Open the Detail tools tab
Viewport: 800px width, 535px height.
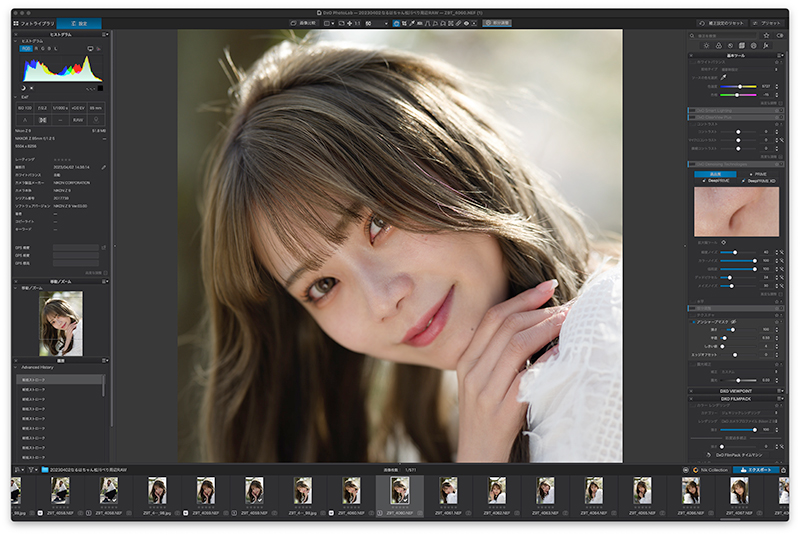730,45
